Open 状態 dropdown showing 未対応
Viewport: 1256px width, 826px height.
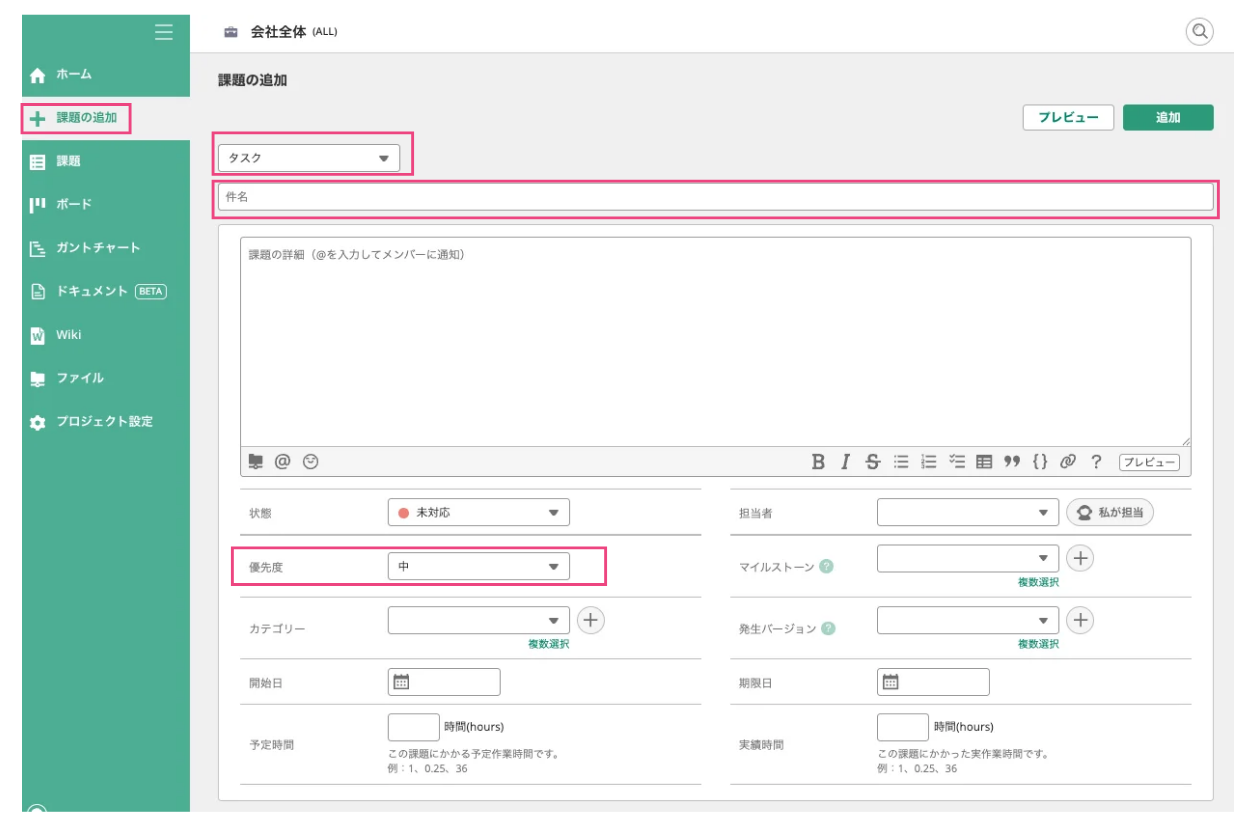click(479, 512)
